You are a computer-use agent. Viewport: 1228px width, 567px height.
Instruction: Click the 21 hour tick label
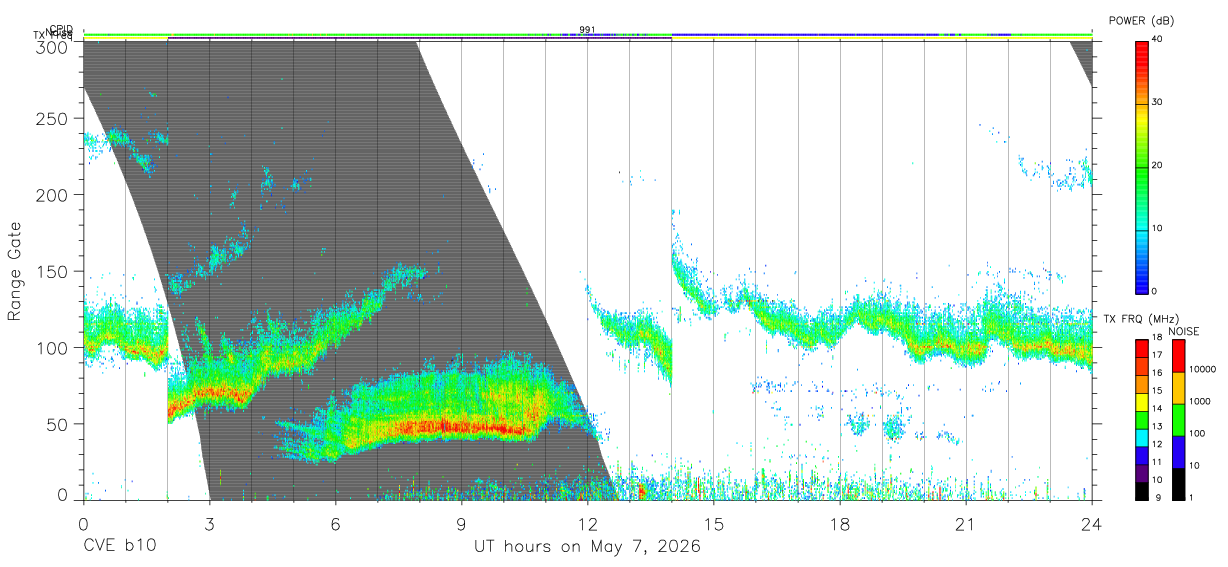click(965, 524)
